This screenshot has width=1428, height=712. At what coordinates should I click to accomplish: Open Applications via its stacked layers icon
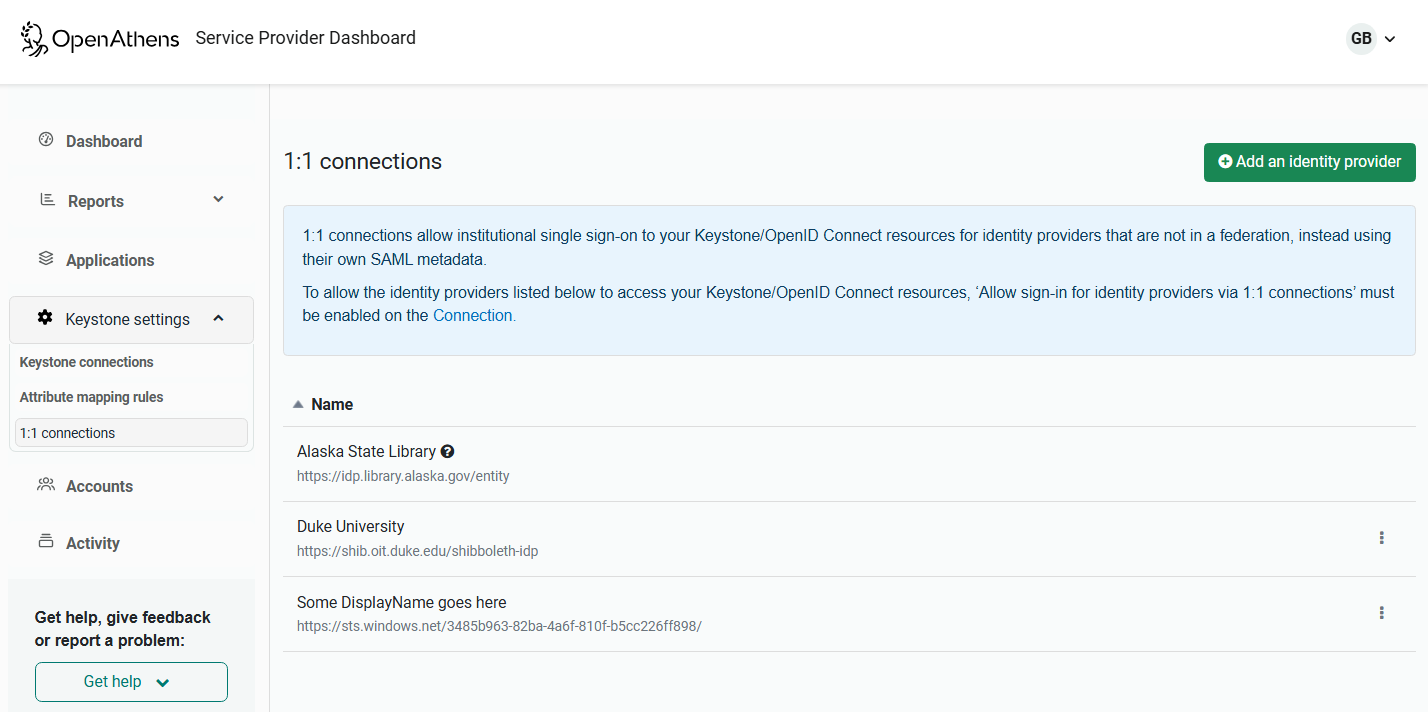[45, 259]
